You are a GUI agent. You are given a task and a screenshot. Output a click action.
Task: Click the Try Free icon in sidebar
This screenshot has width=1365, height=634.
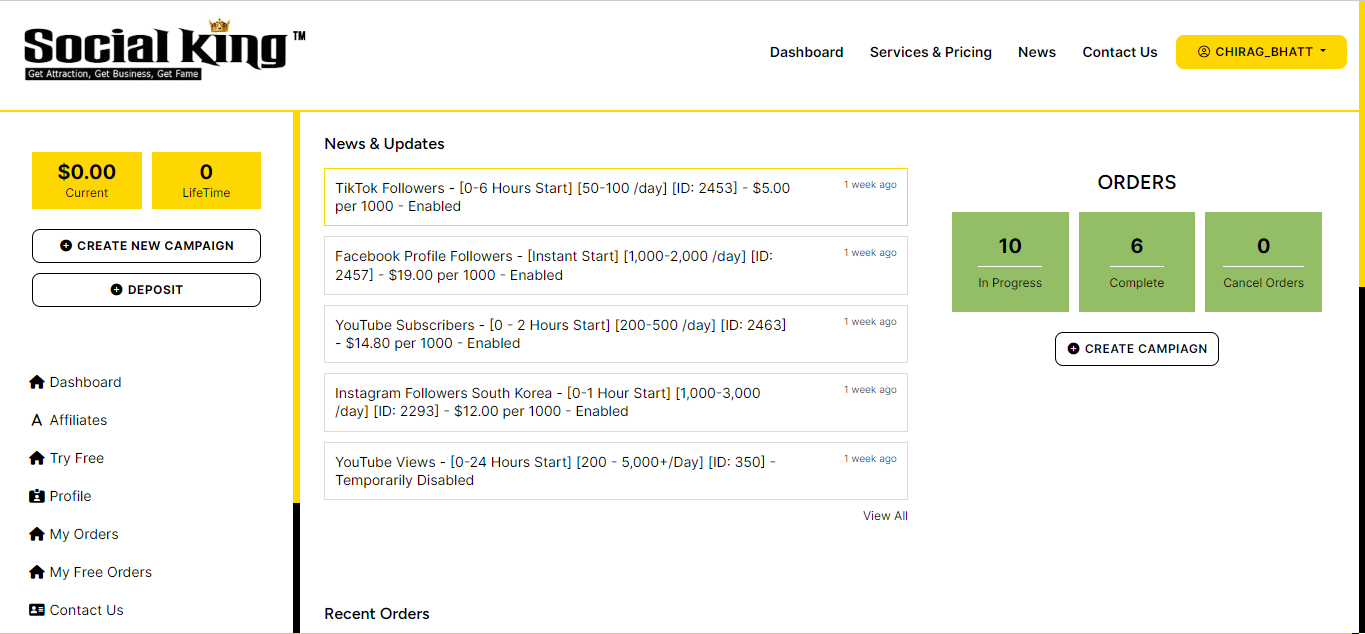[37, 458]
